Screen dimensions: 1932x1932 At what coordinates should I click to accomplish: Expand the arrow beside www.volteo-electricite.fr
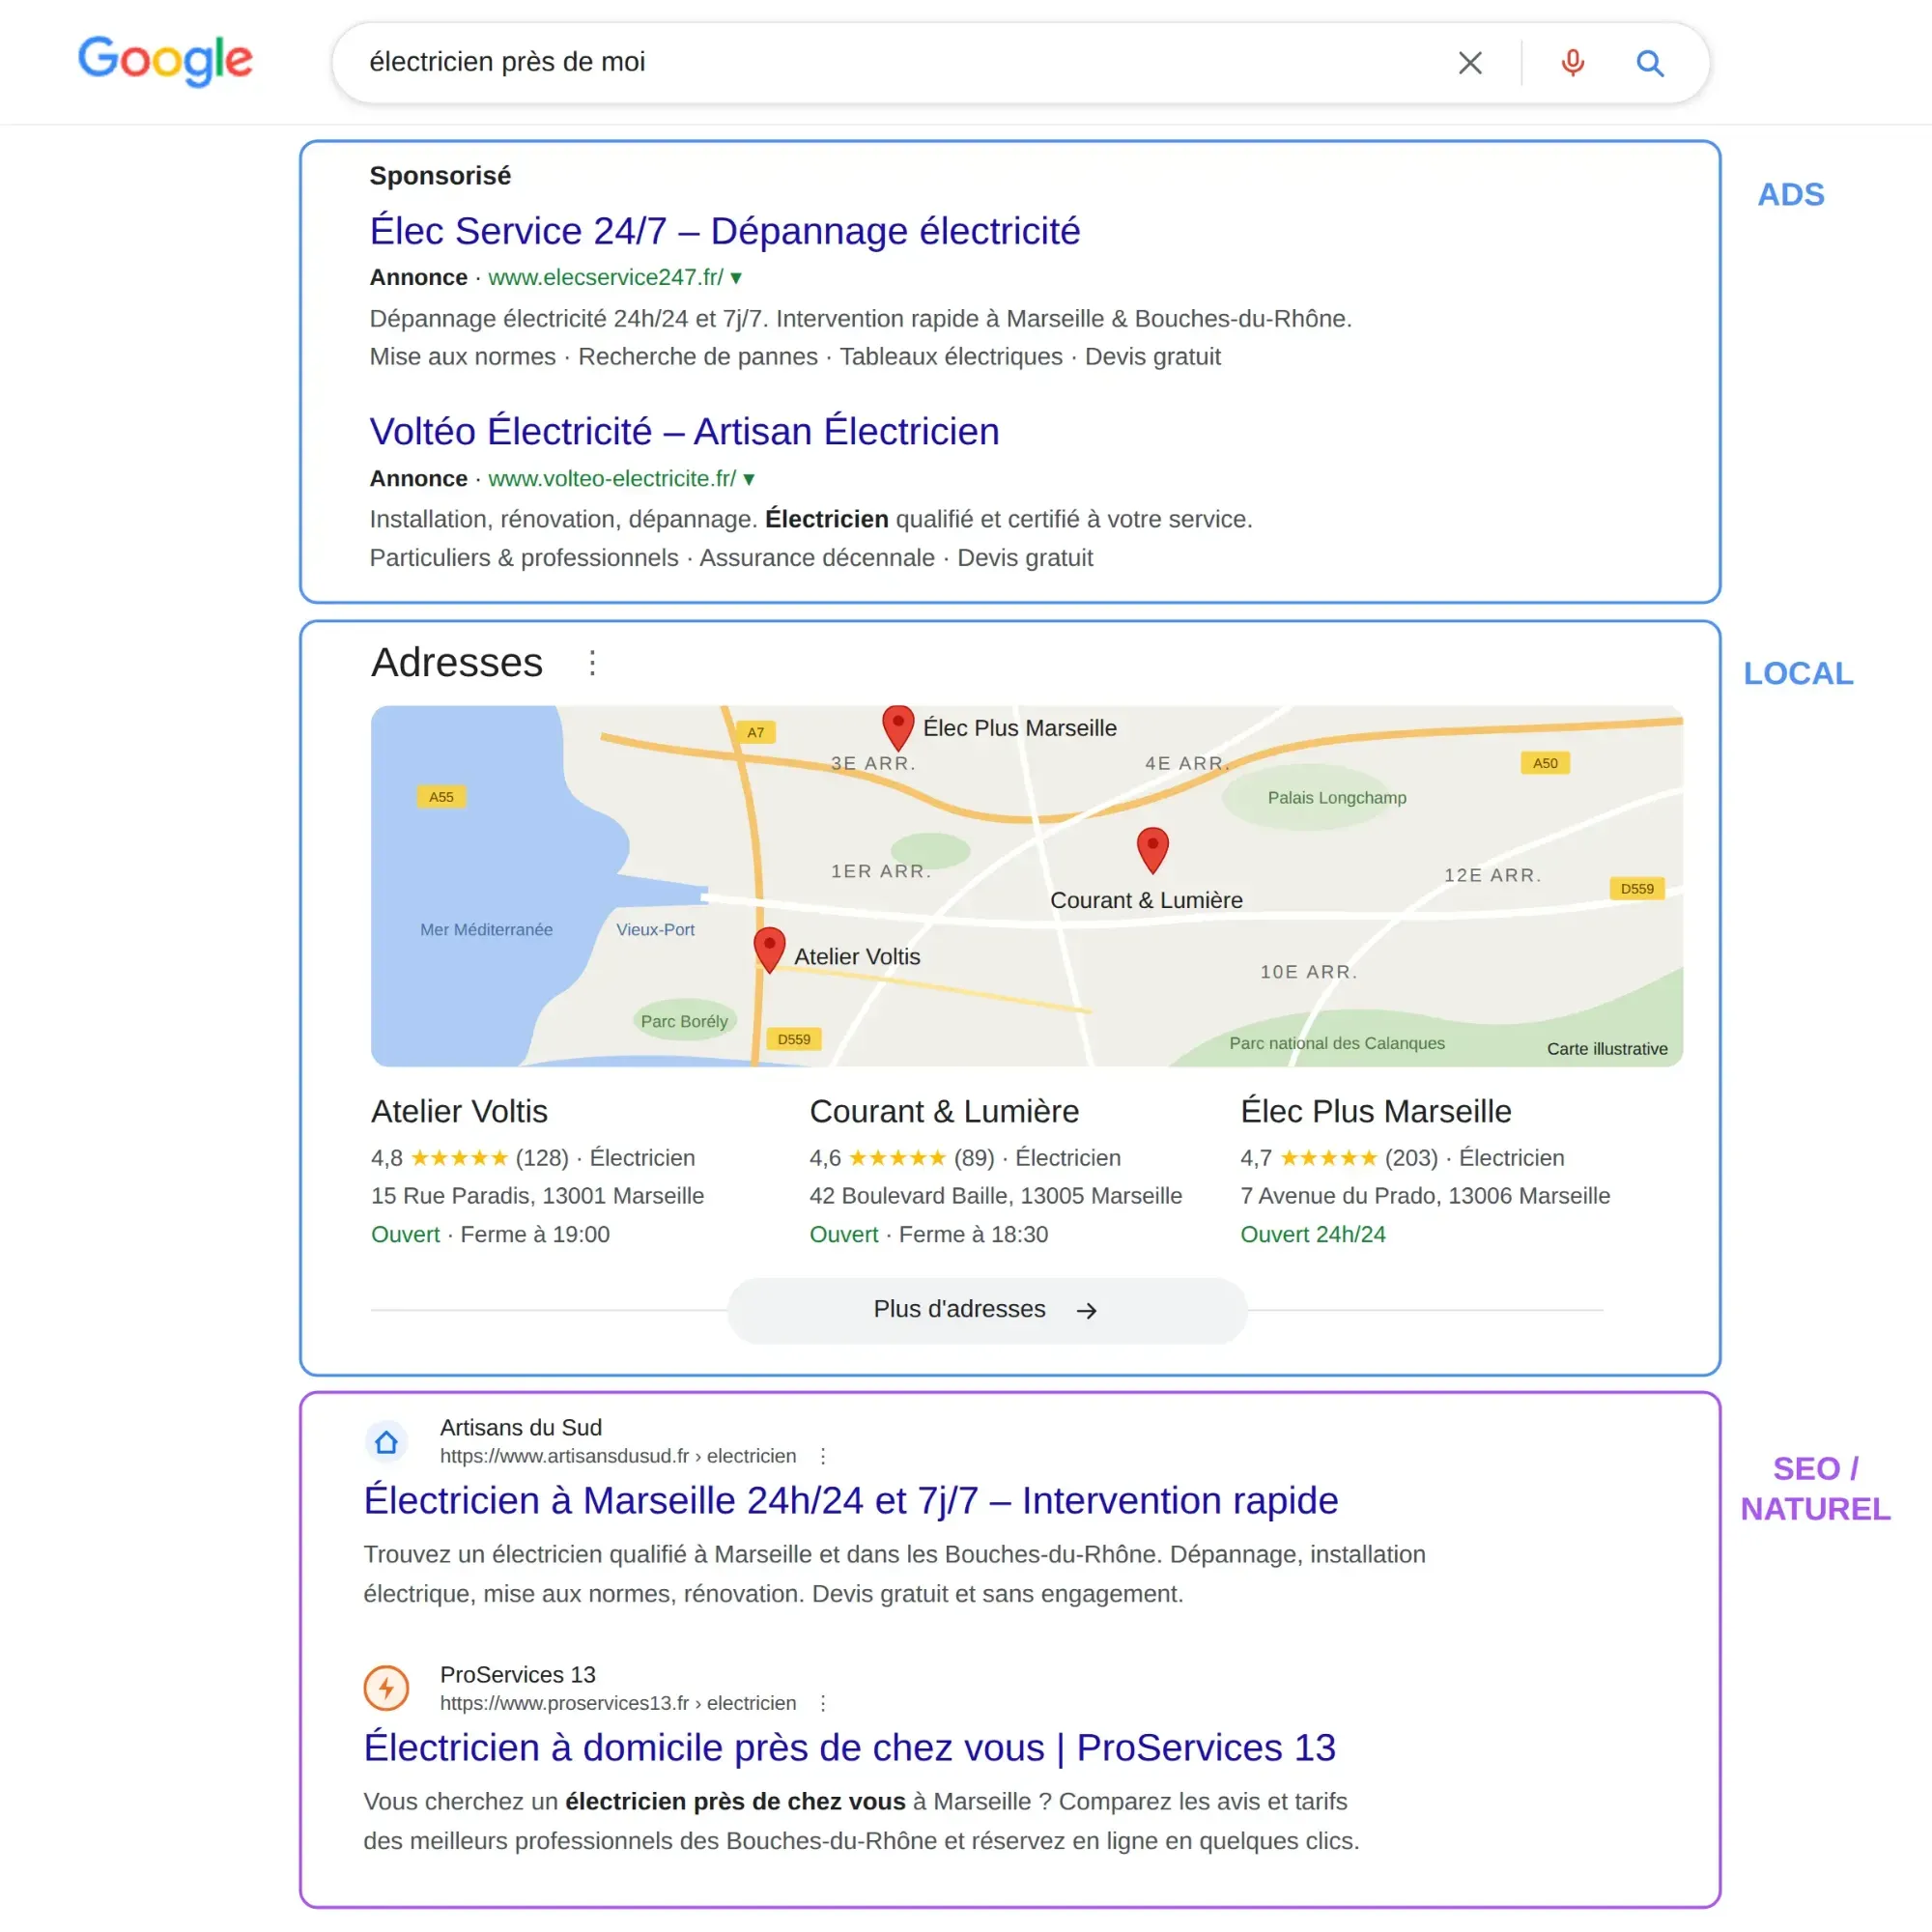[749, 479]
